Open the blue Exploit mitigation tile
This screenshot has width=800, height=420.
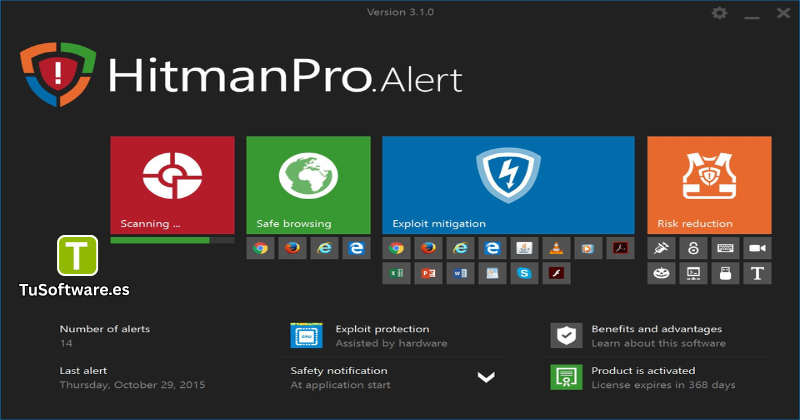pyautogui.click(x=508, y=185)
